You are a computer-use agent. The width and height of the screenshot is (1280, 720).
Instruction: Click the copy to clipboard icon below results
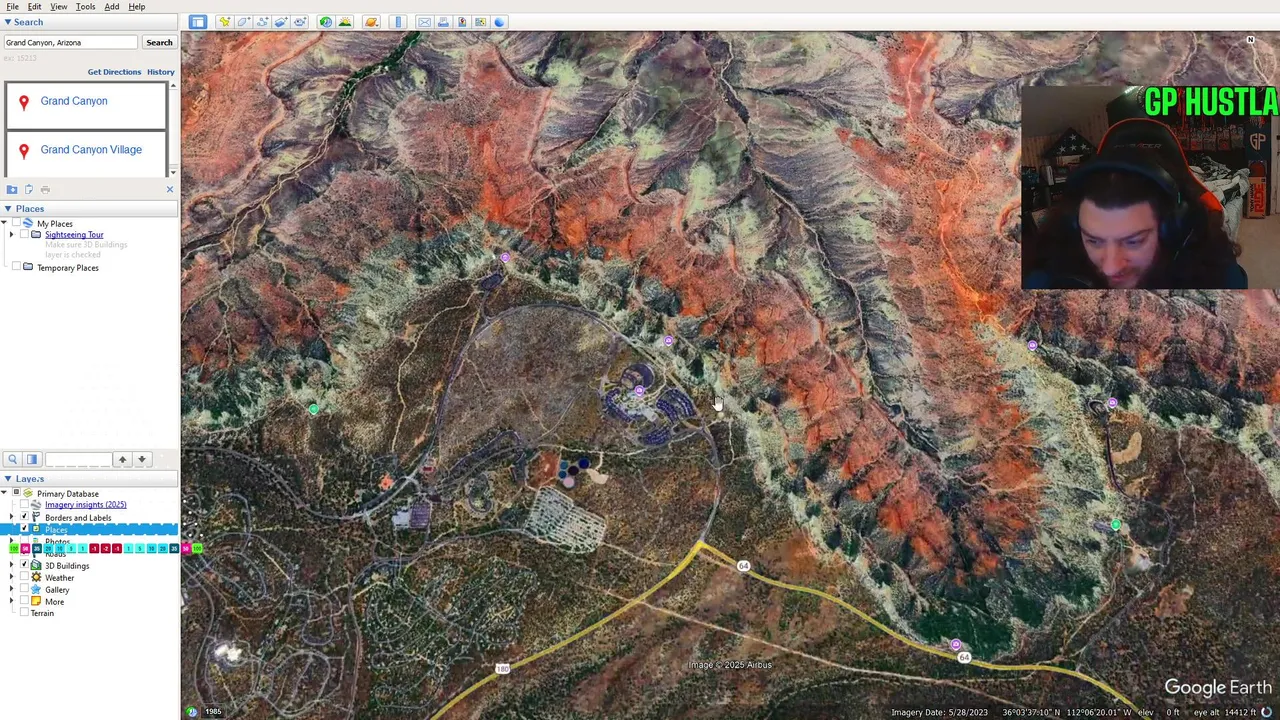tap(29, 189)
